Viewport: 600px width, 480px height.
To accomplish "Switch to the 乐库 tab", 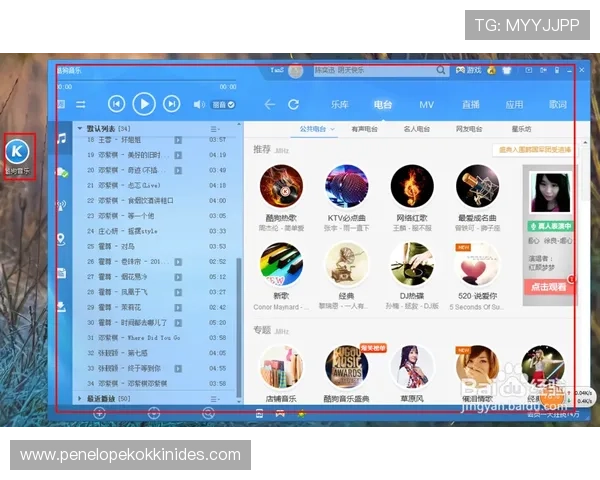I will tap(340, 104).
